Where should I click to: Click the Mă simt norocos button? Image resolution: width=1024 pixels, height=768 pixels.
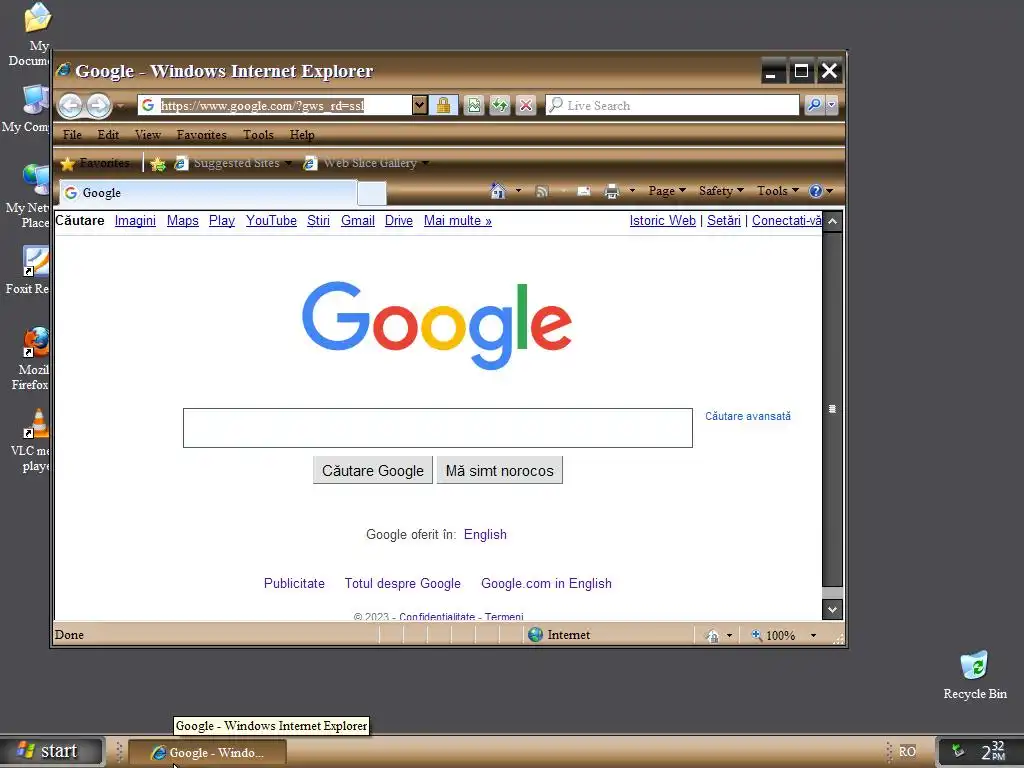coord(500,470)
